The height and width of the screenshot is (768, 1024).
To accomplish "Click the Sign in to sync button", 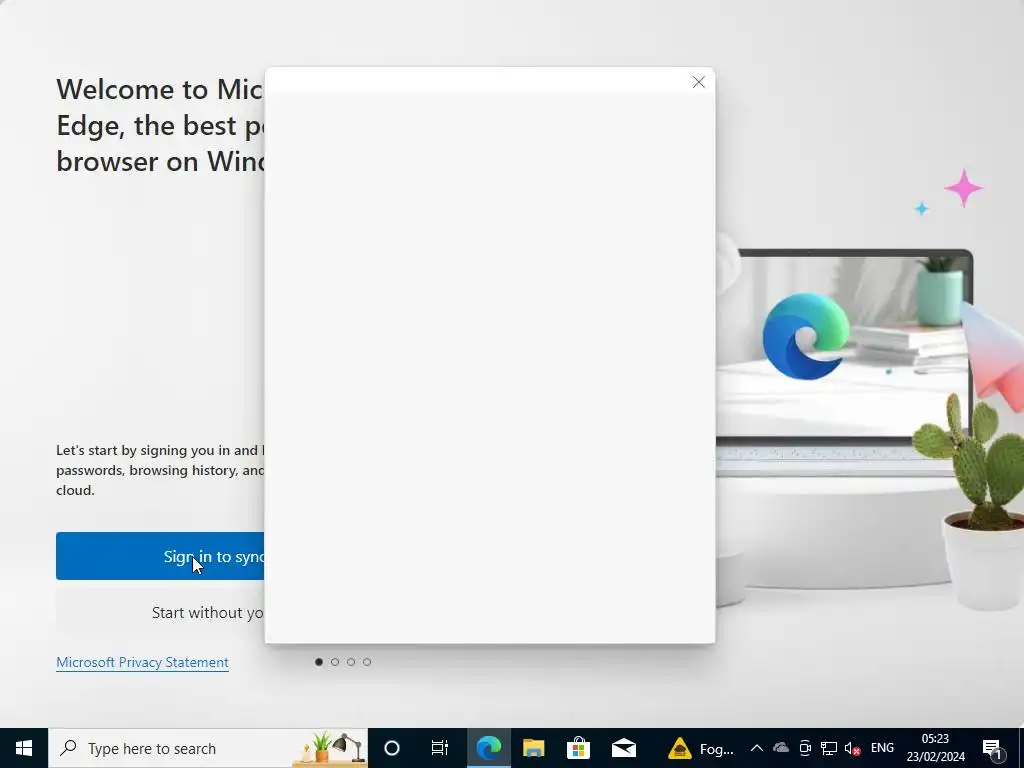I will [161, 556].
